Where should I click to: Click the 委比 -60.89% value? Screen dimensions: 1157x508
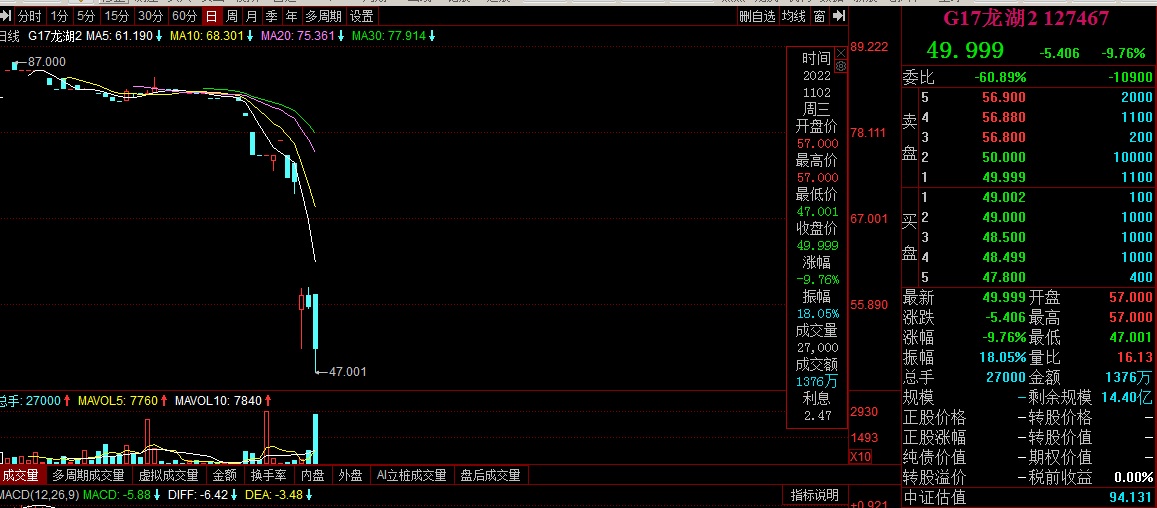(1000, 78)
